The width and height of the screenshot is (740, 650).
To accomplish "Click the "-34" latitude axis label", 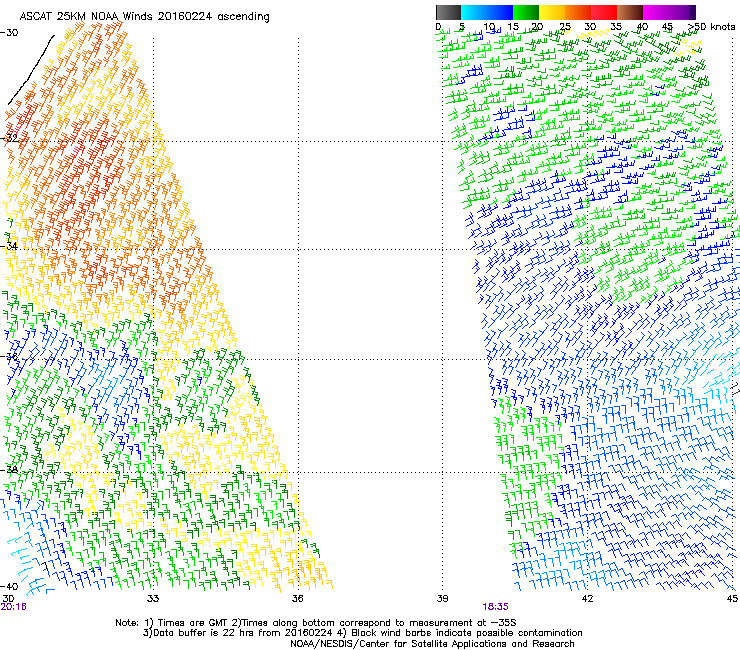I will pyautogui.click(x=9, y=246).
